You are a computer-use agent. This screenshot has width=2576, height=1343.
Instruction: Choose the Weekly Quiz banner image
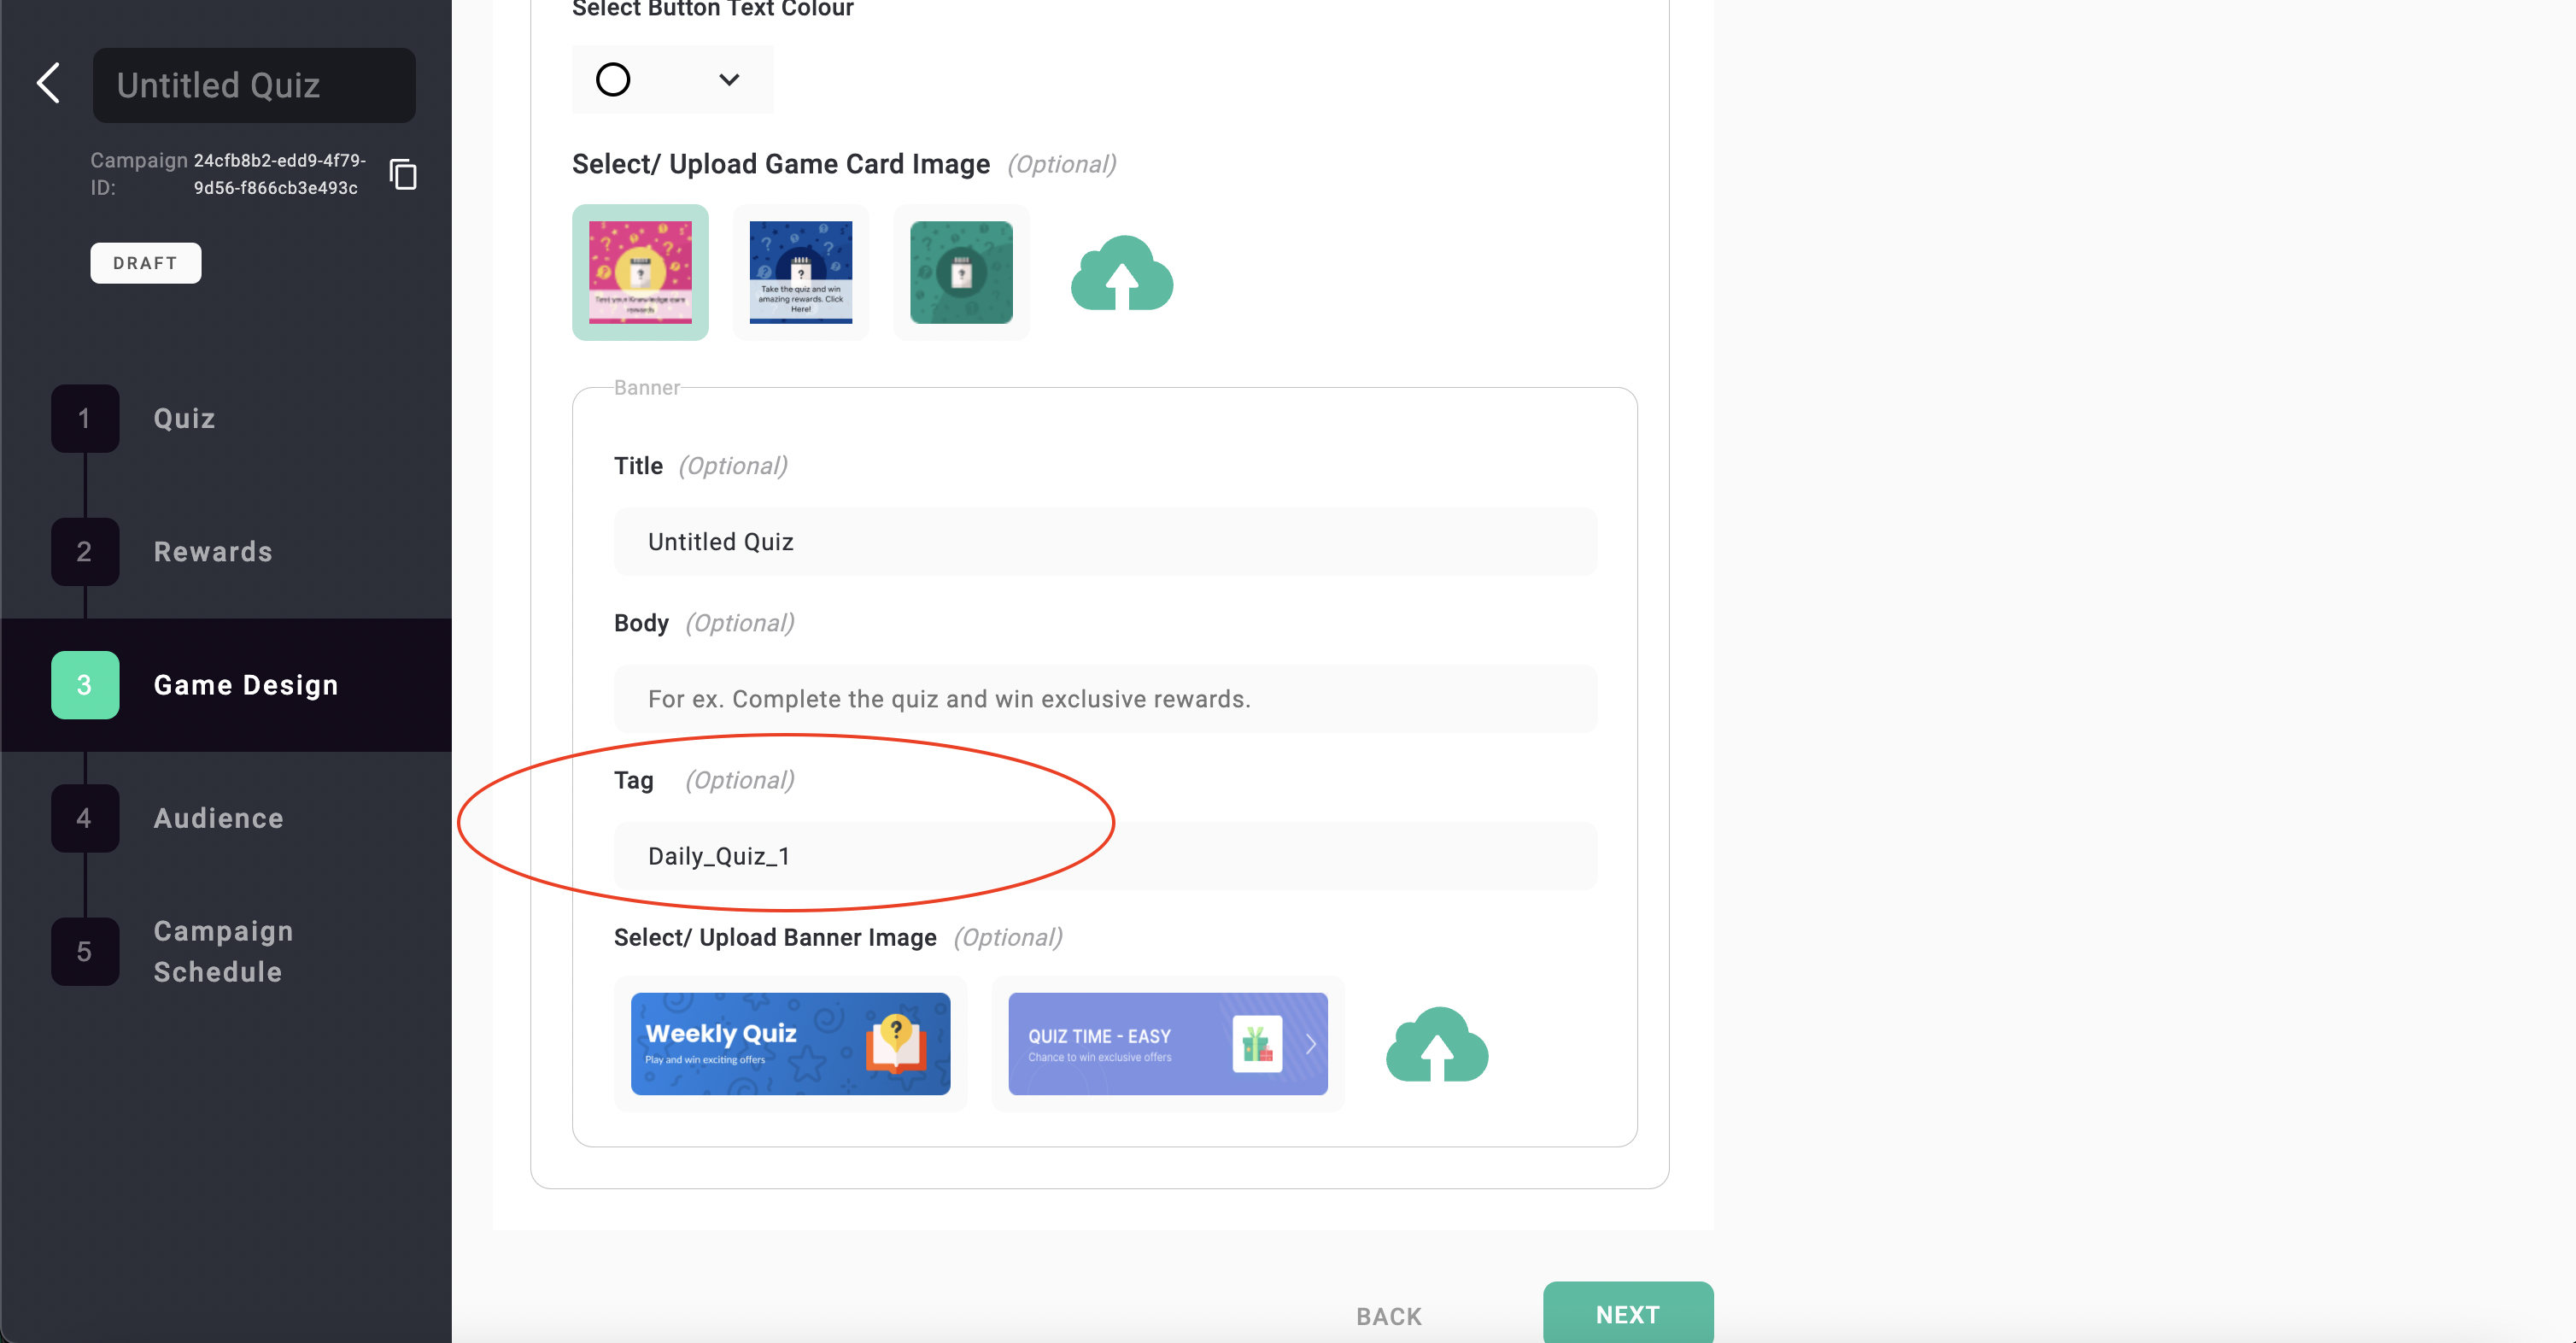point(790,1043)
